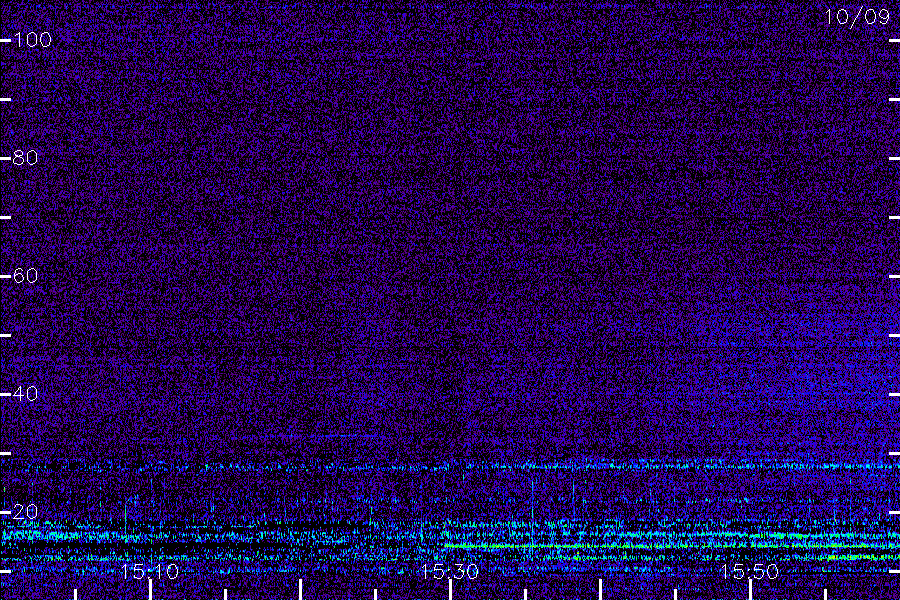Click the 20 frequency axis label

tap(25, 512)
